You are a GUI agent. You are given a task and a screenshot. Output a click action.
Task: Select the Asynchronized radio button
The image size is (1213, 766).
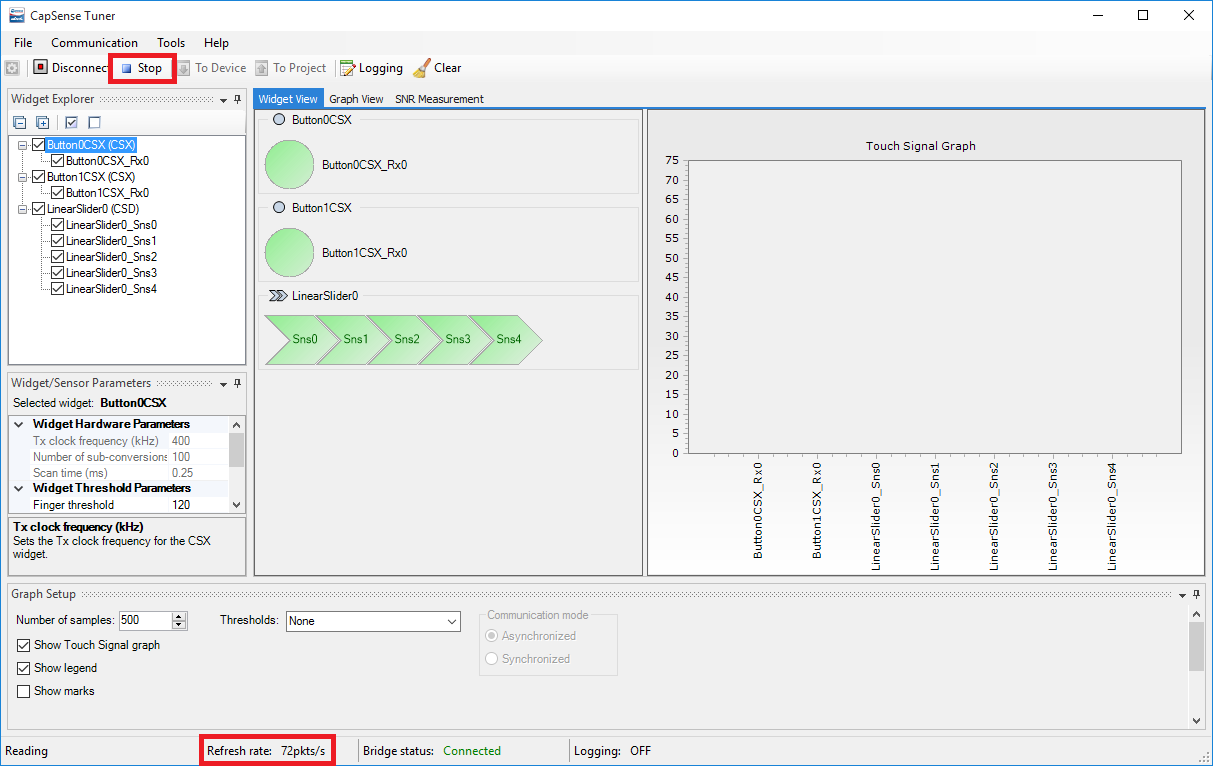point(491,636)
